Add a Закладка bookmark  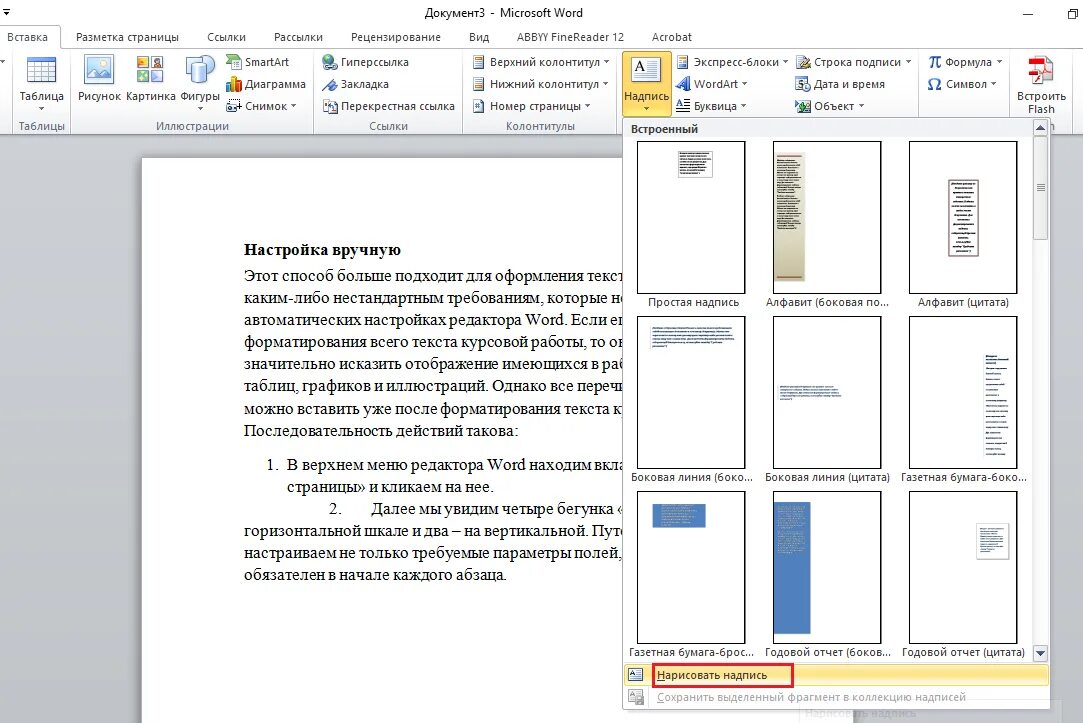point(356,84)
